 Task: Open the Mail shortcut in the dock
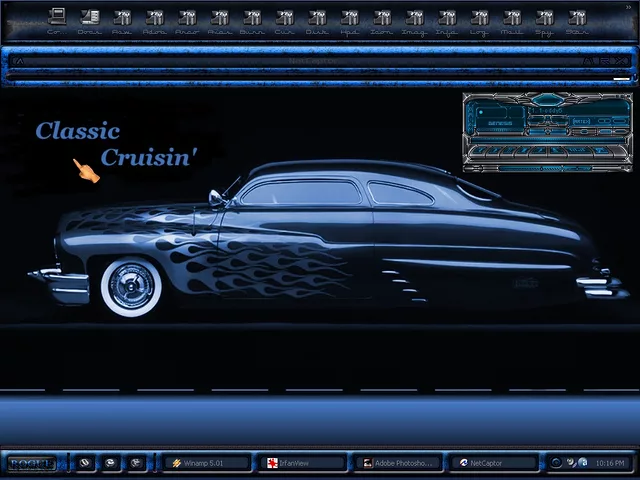pos(512,17)
